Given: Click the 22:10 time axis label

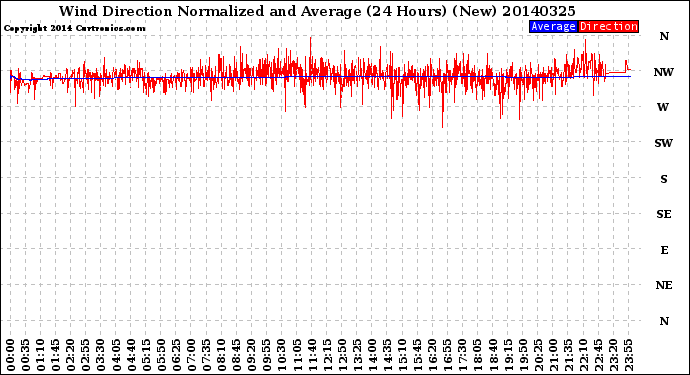Looking at the screenshot, I should pos(584,355).
